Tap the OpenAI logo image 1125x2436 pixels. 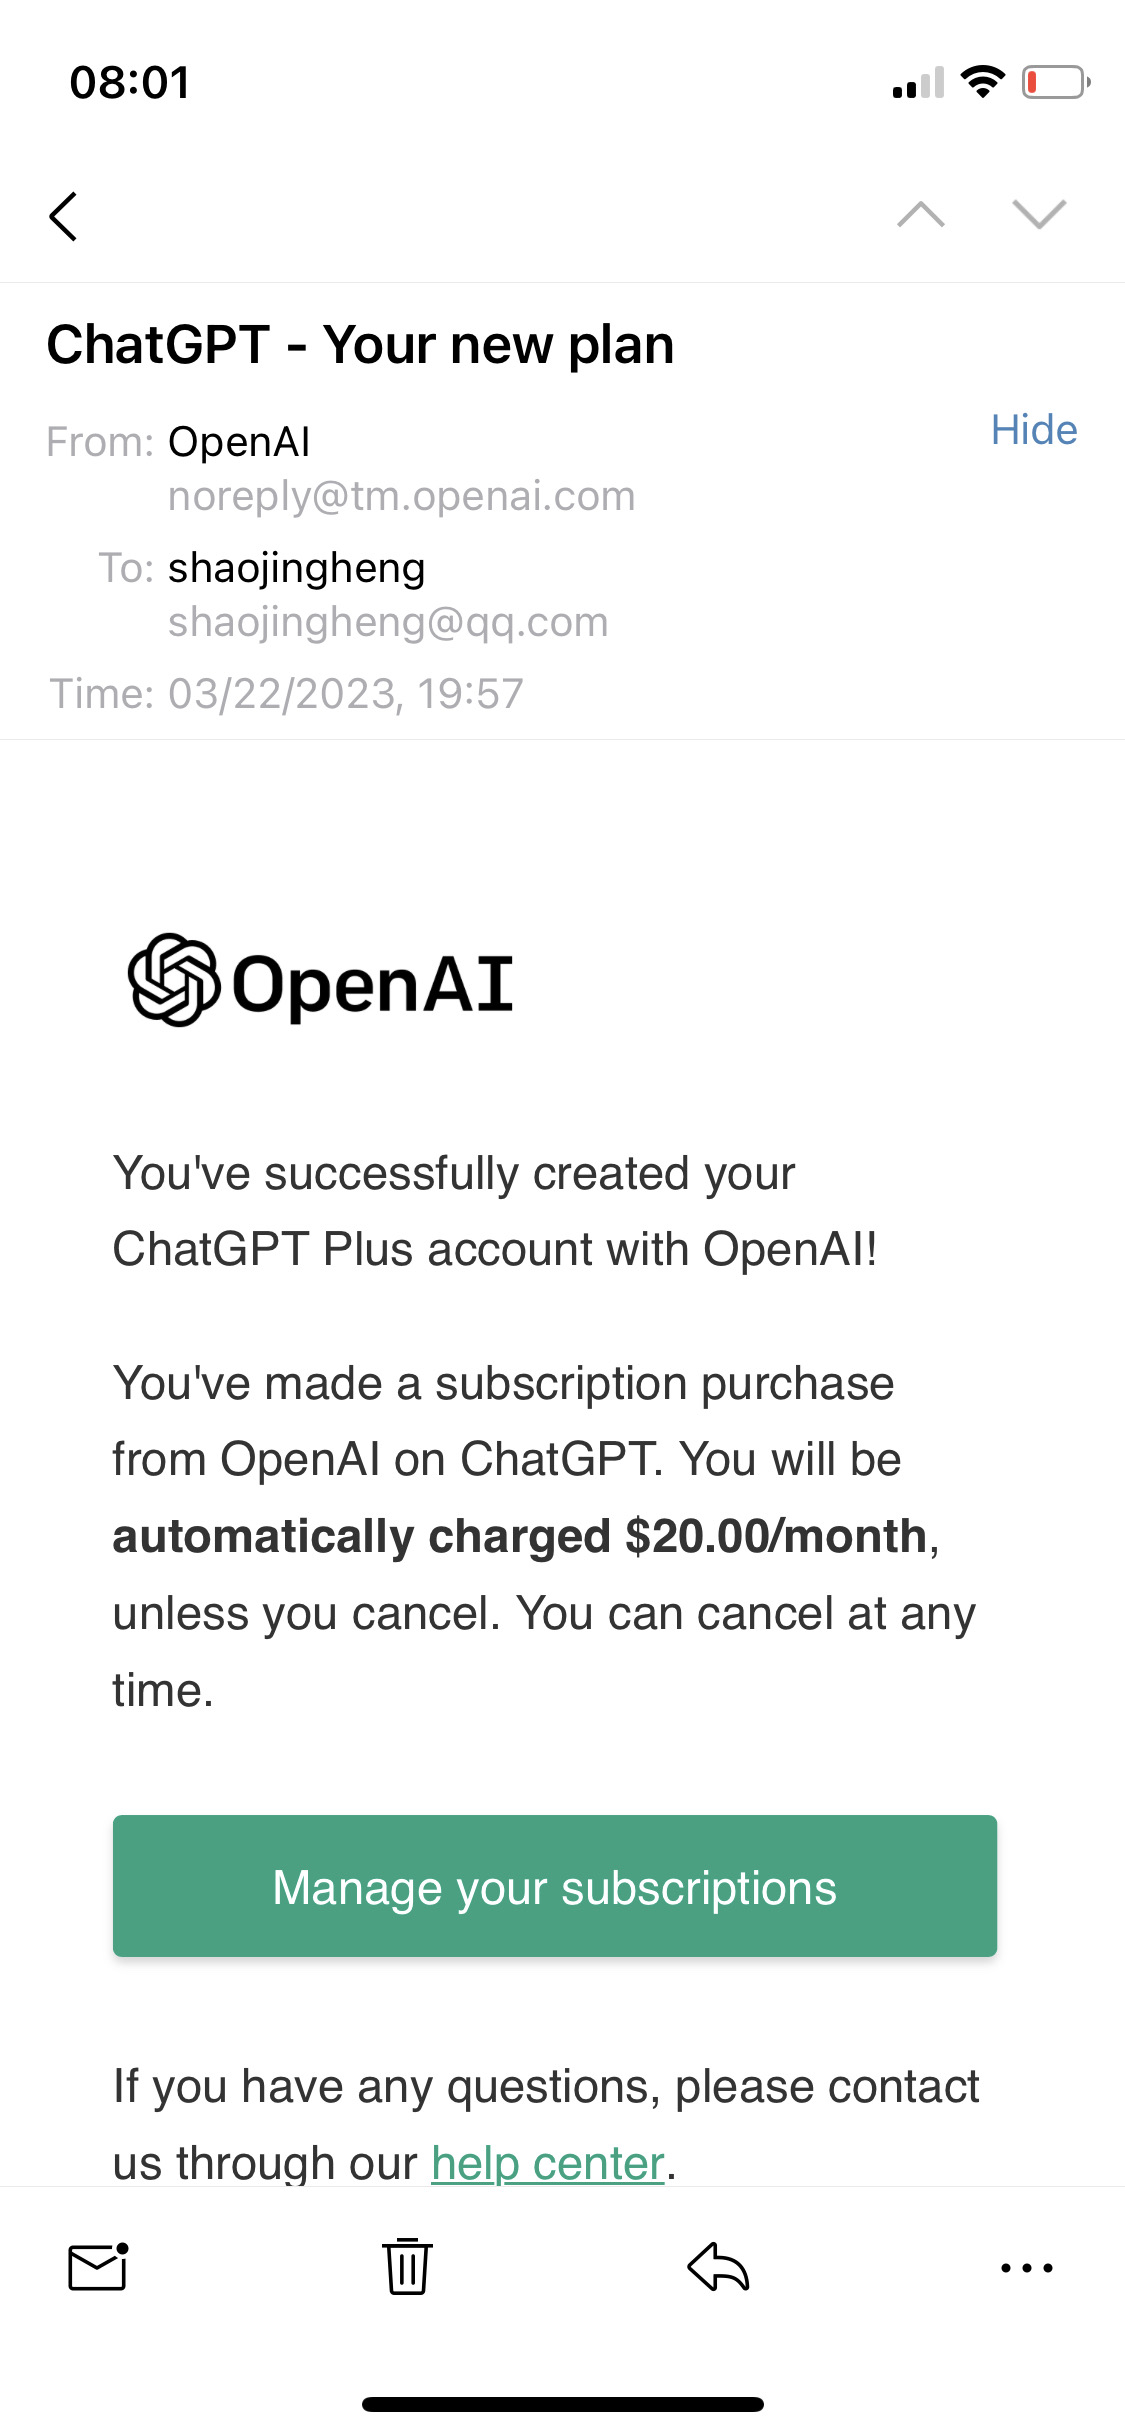click(321, 981)
